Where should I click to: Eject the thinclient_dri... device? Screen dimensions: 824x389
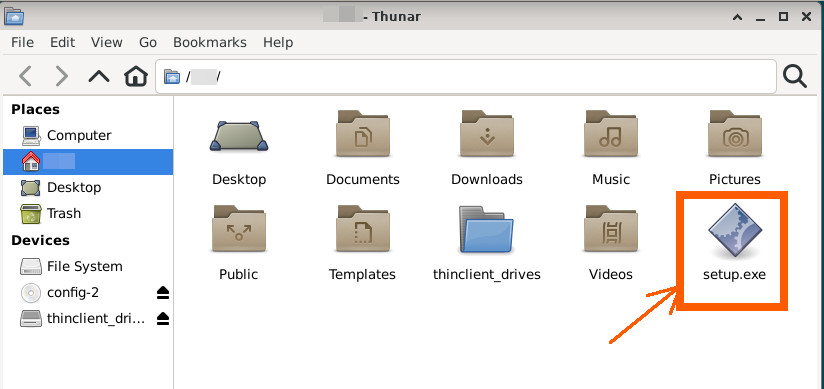coord(163,319)
